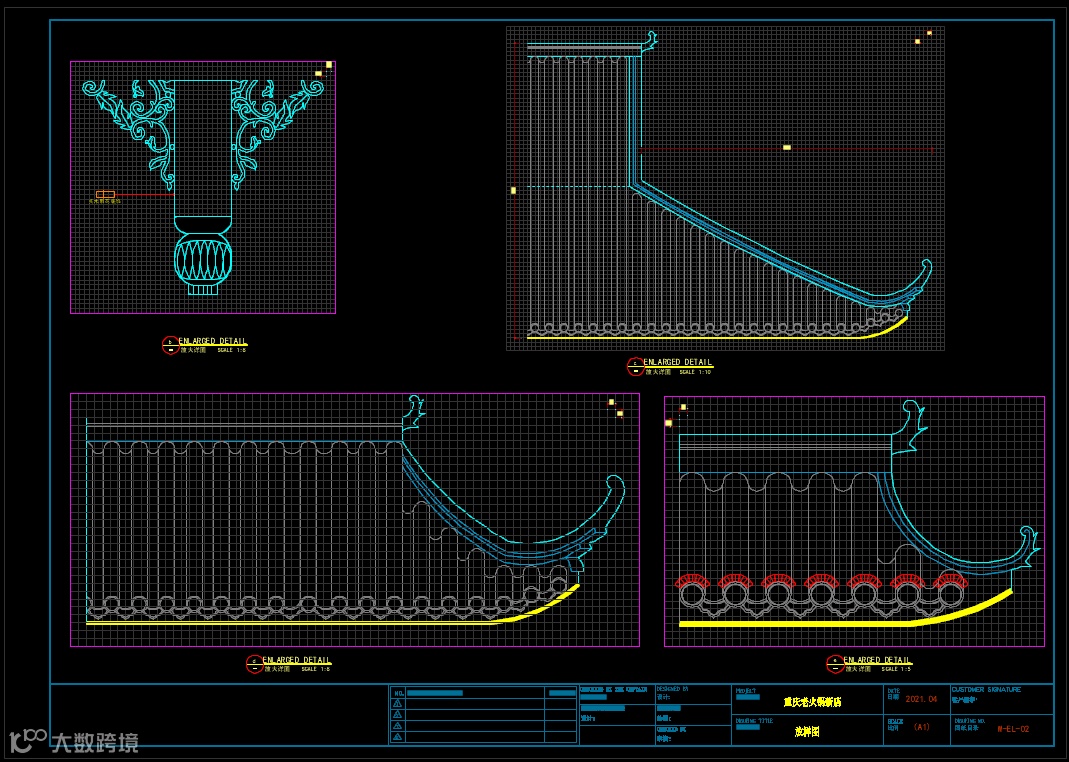The image size is (1069, 762).
Task: Click ridge ornament atop the scale 1:10 roof drawing
Action: pyautogui.click(x=650, y=41)
